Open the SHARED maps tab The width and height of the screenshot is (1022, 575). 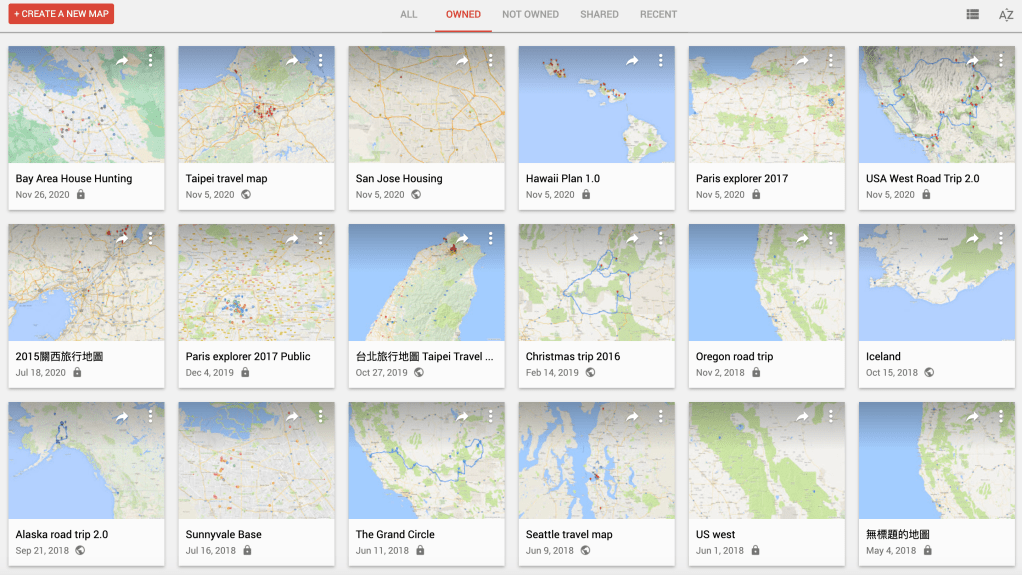599,15
